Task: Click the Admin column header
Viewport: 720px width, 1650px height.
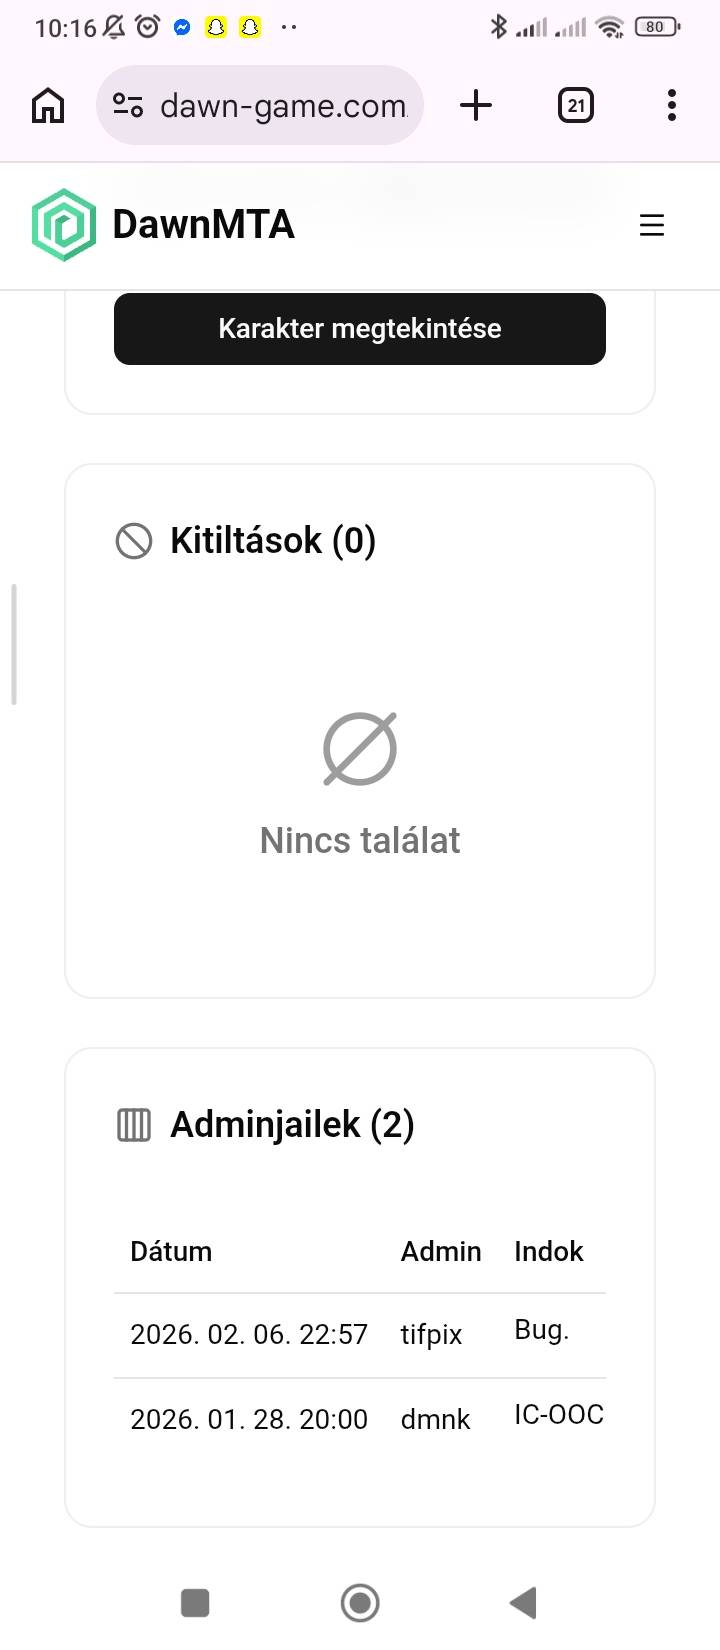Action: point(441,1252)
